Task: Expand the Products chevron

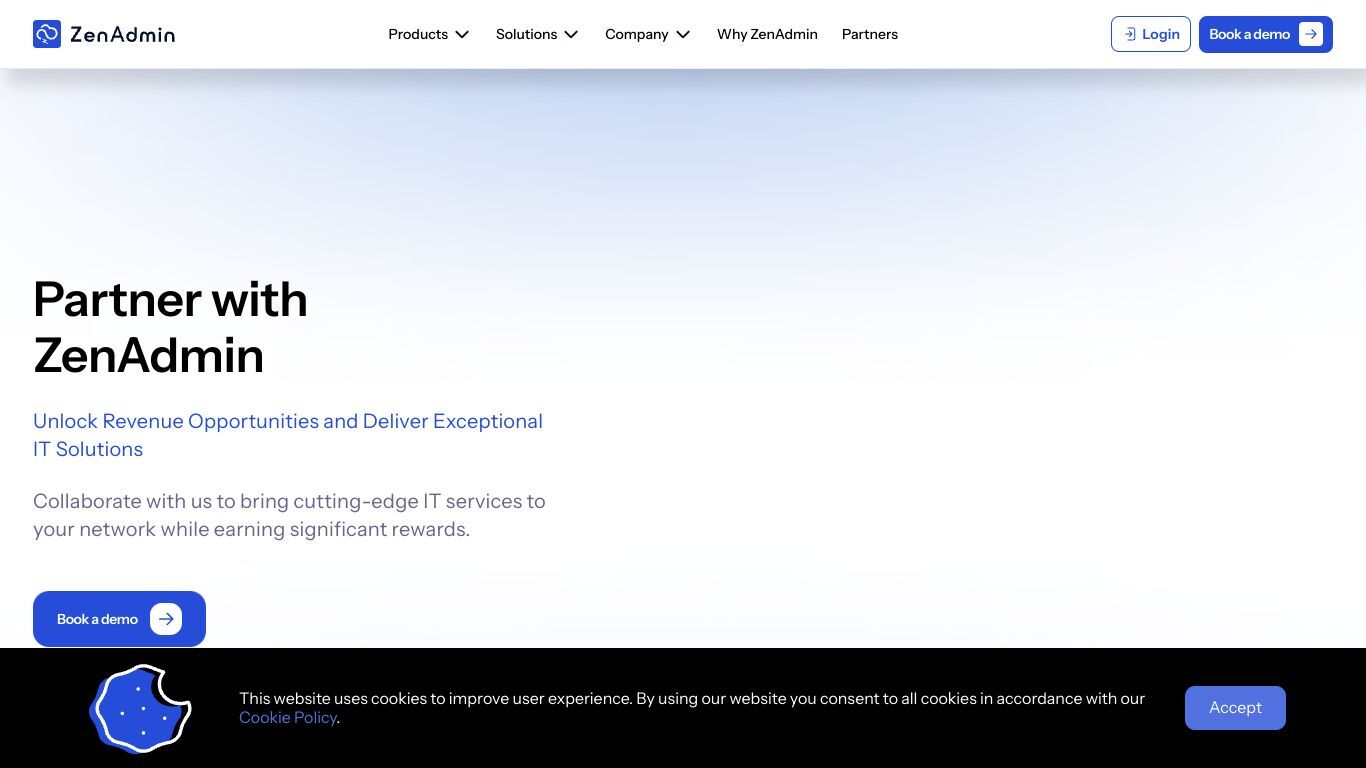Action: [x=462, y=34]
